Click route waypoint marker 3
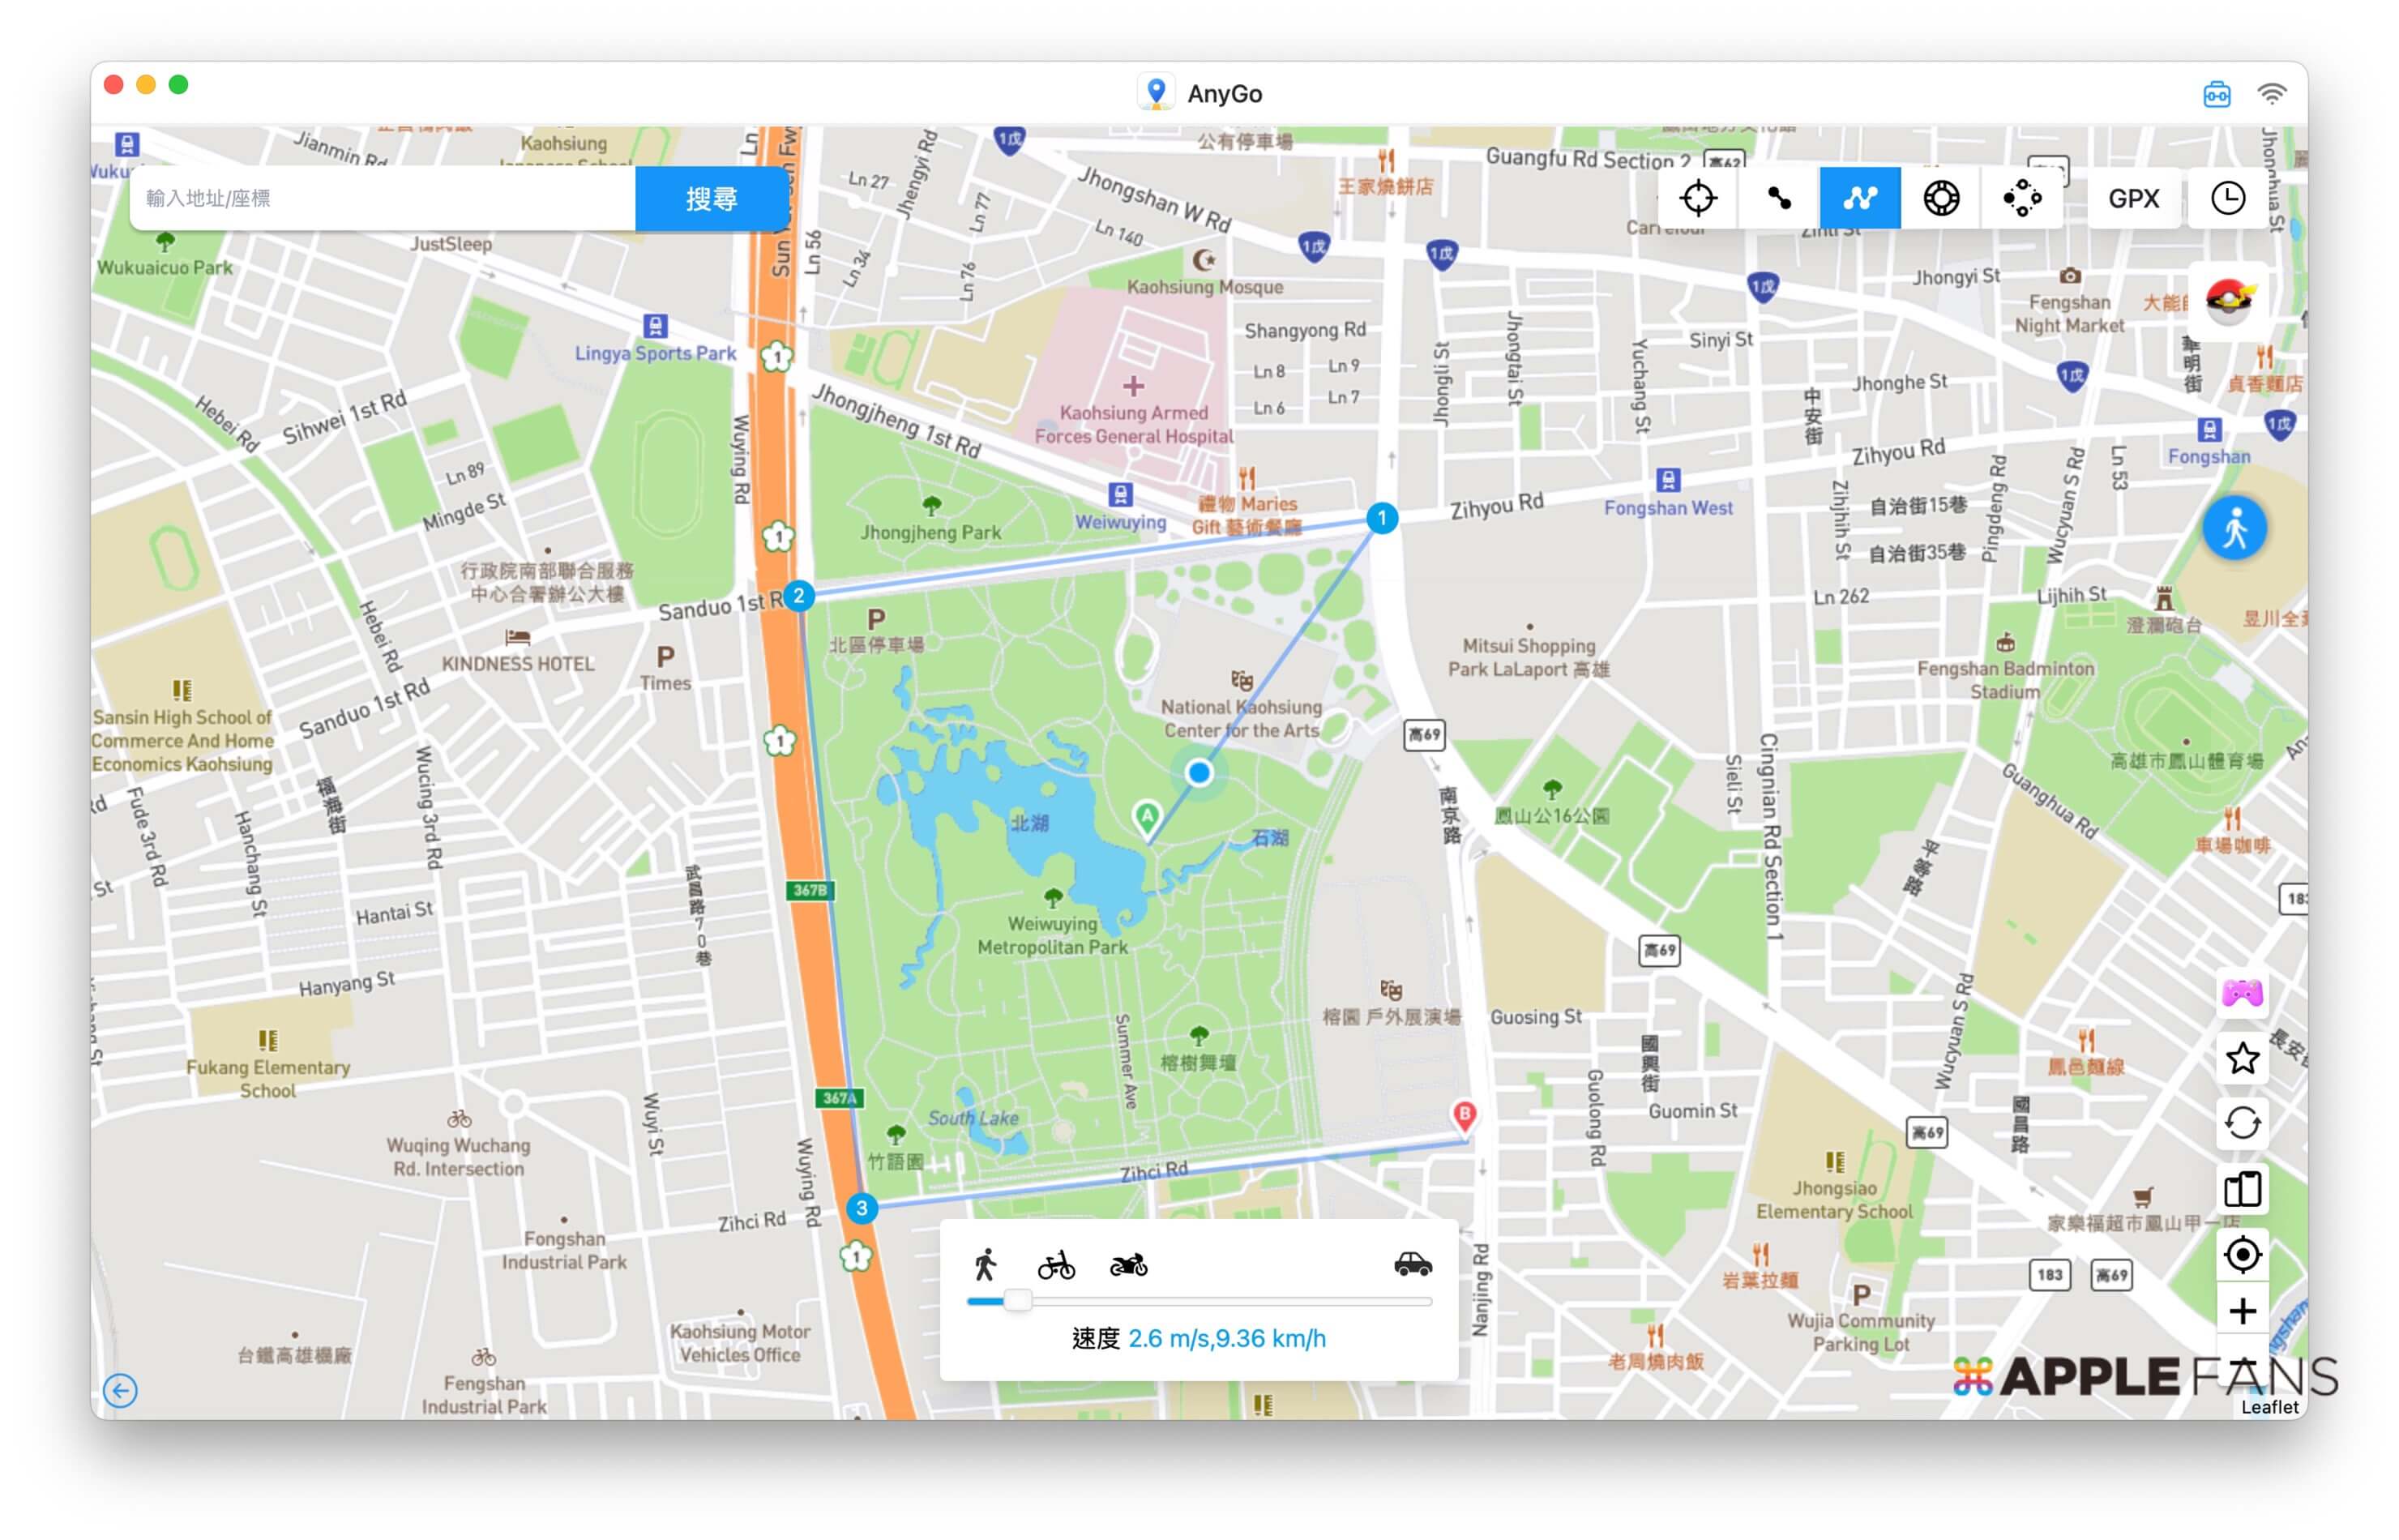 tap(861, 1208)
